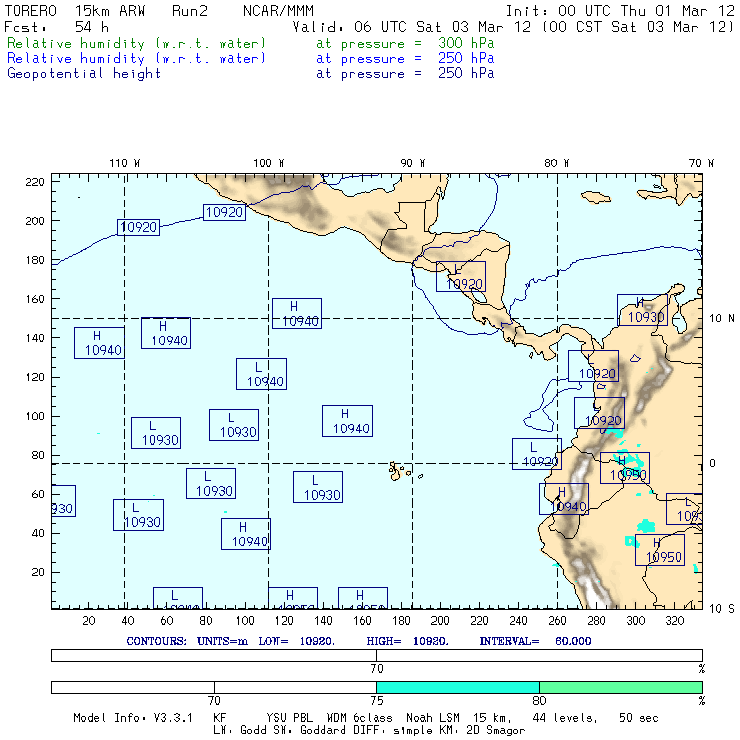Click the '160' tick label on left axis
Viewport: 740px width, 740px height.
(35, 299)
